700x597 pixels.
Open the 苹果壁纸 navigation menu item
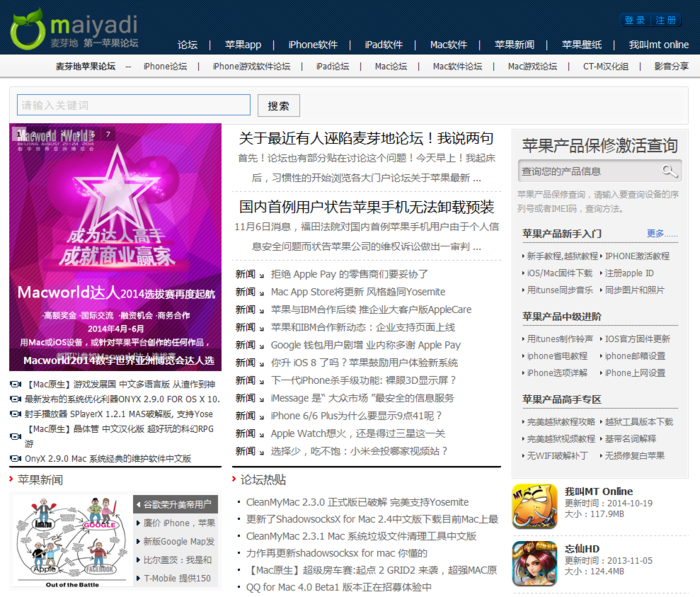click(x=581, y=45)
